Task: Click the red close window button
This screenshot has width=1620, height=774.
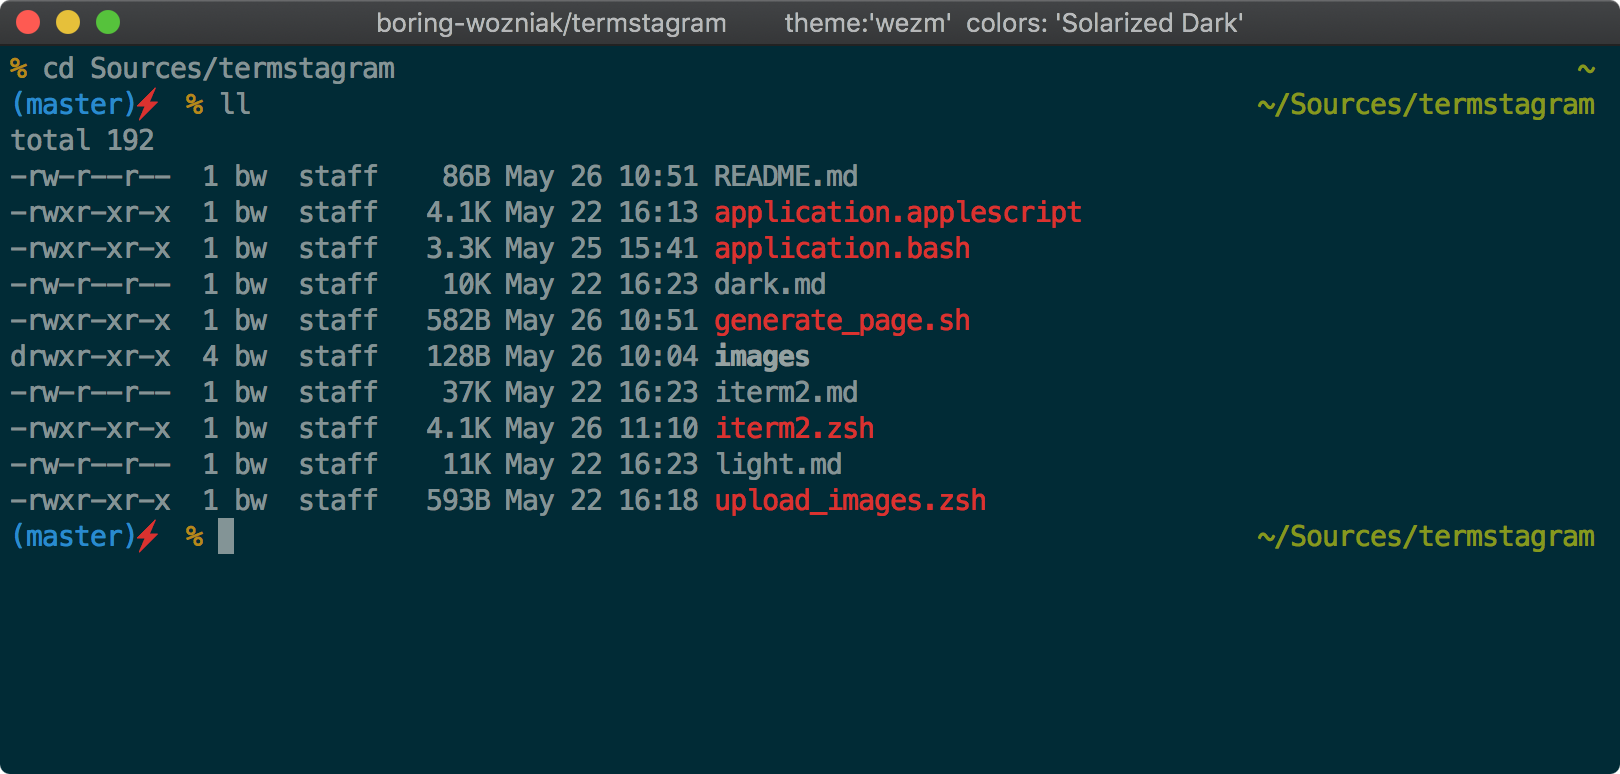Action: (x=28, y=22)
